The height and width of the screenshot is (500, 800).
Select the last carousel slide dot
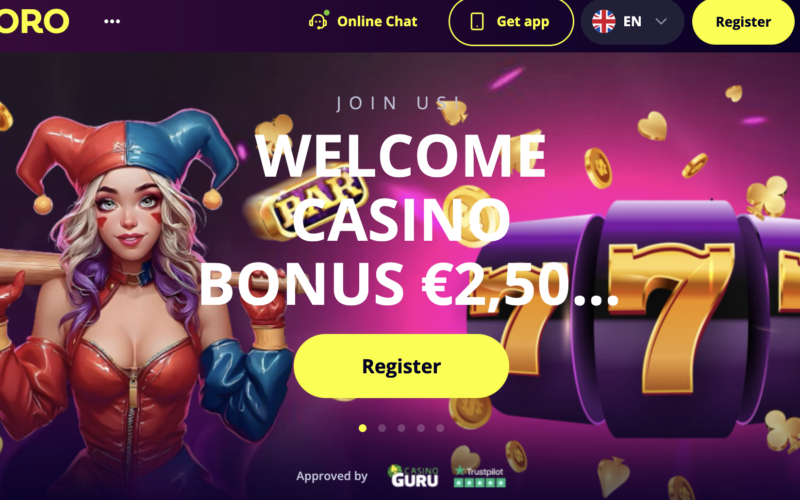click(x=440, y=428)
